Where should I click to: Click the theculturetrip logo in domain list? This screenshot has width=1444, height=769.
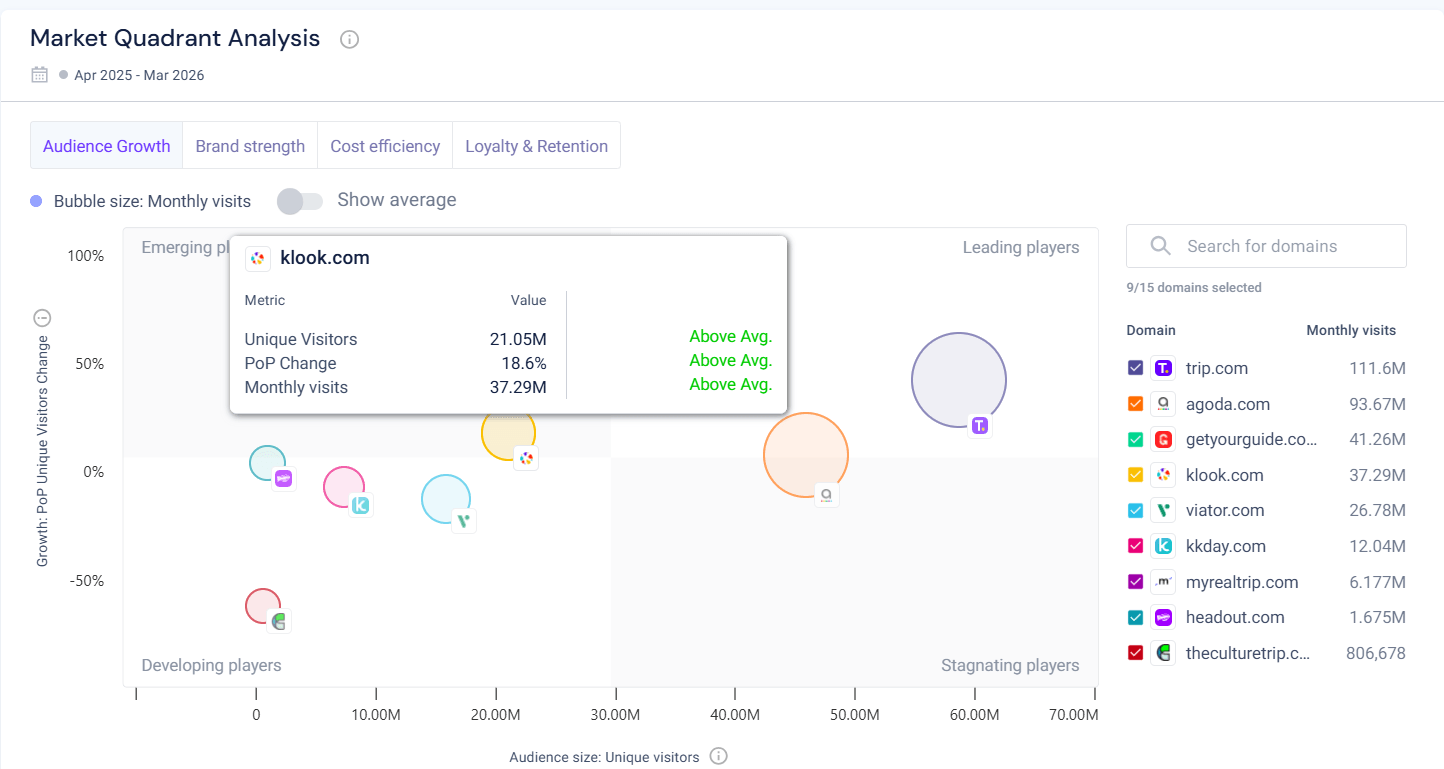[x=1163, y=653]
